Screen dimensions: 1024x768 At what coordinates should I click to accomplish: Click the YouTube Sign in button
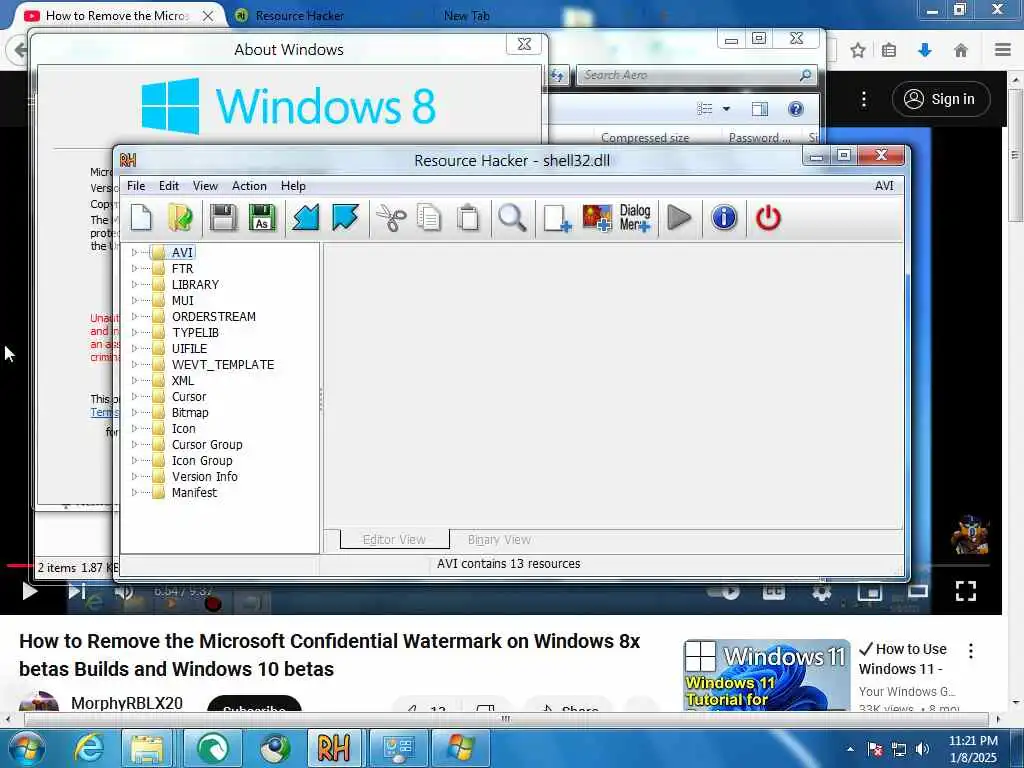940,99
